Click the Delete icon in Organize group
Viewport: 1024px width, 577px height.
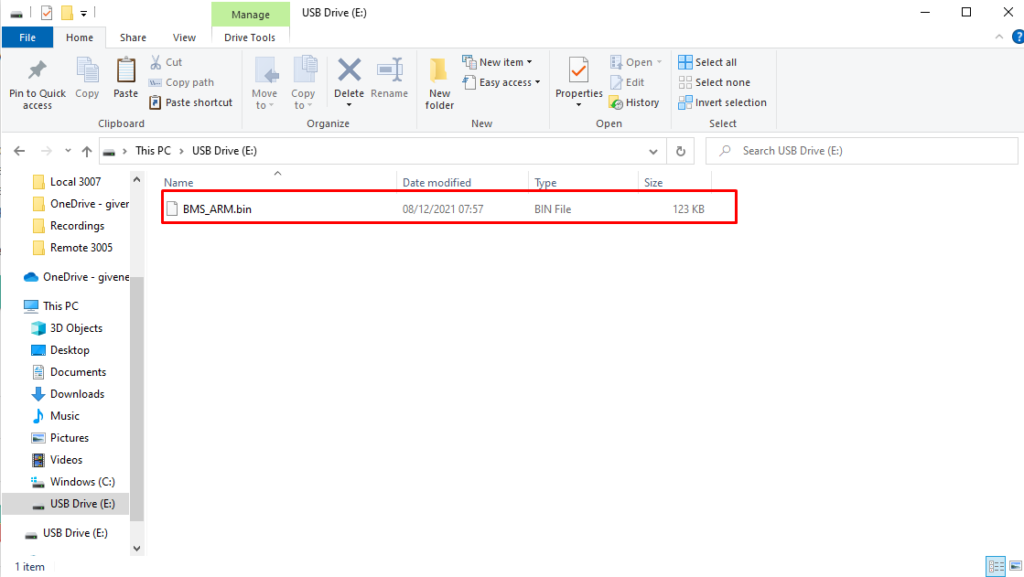[349, 72]
